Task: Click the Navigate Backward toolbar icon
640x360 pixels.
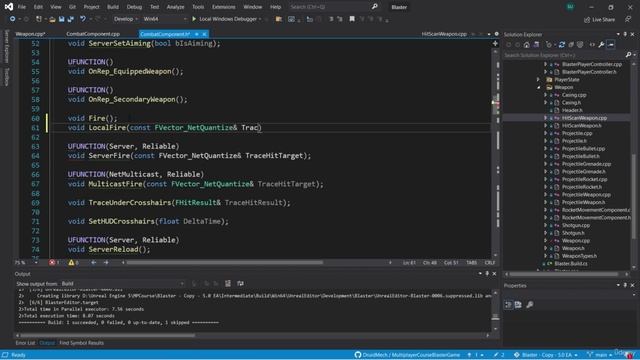Action: point(13,19)
